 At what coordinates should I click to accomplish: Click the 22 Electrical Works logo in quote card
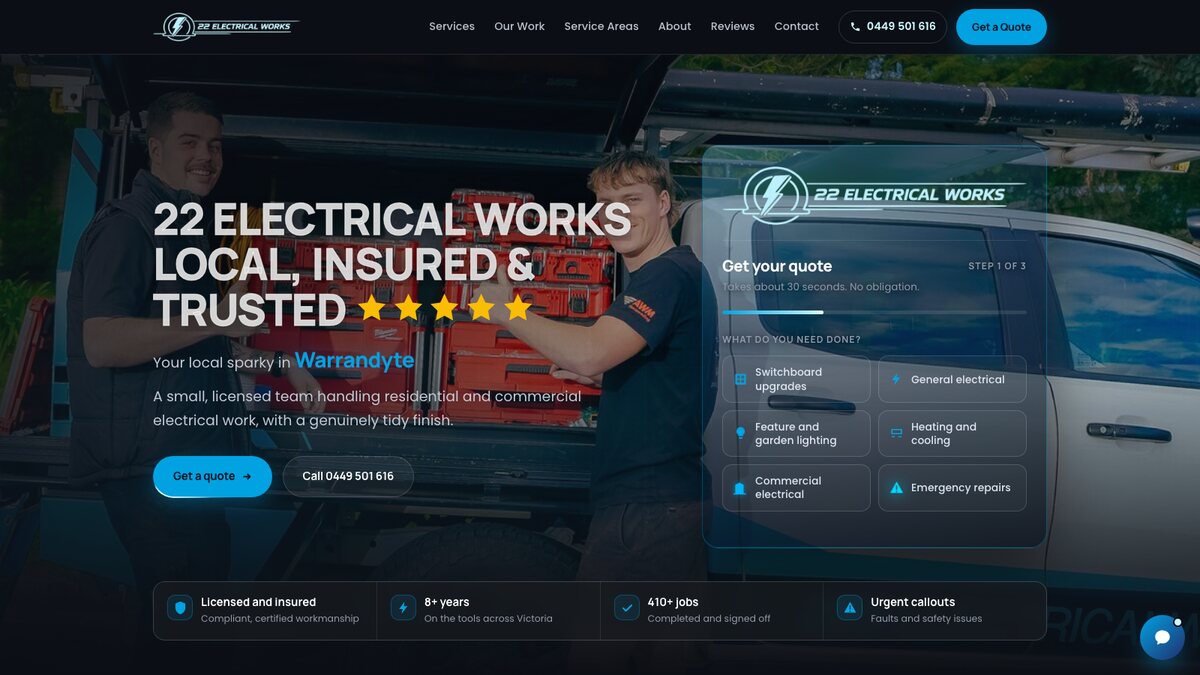[874, 195]
